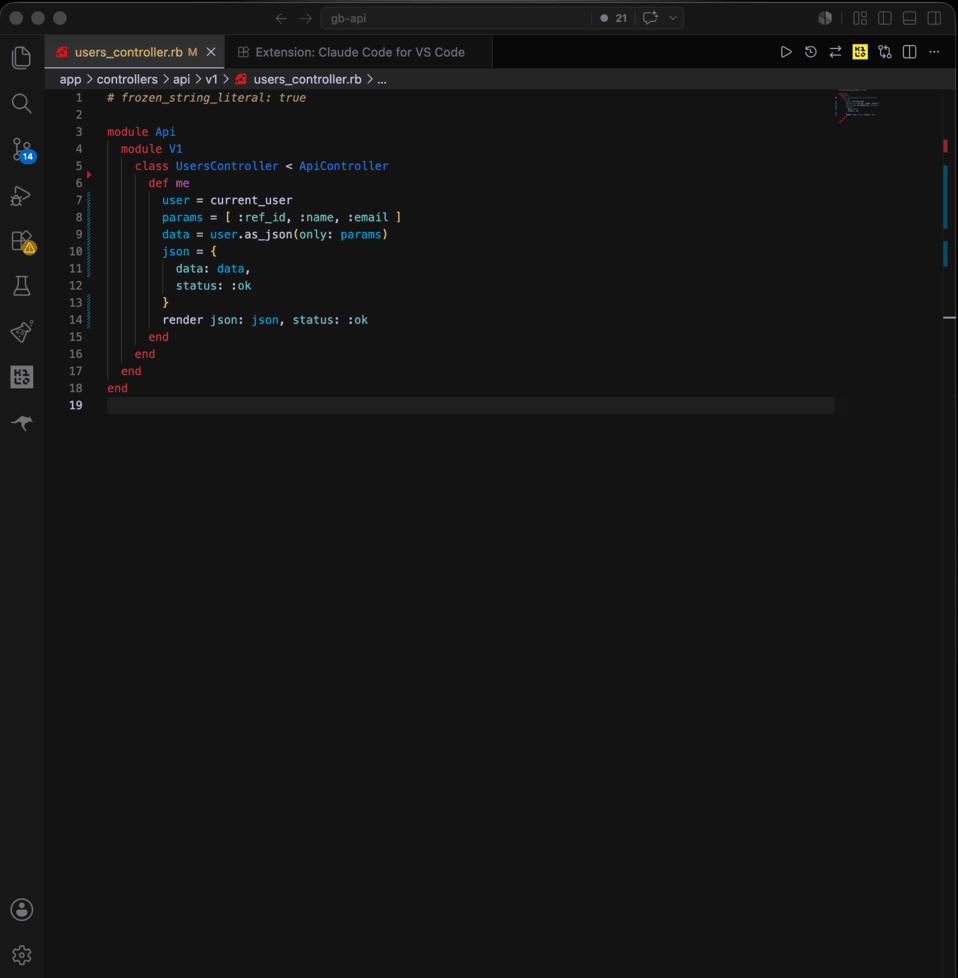The width and height of the screenshot is (958, 978).
Task: Switch to users_controller.rb tab
Action: pos(128,52)
